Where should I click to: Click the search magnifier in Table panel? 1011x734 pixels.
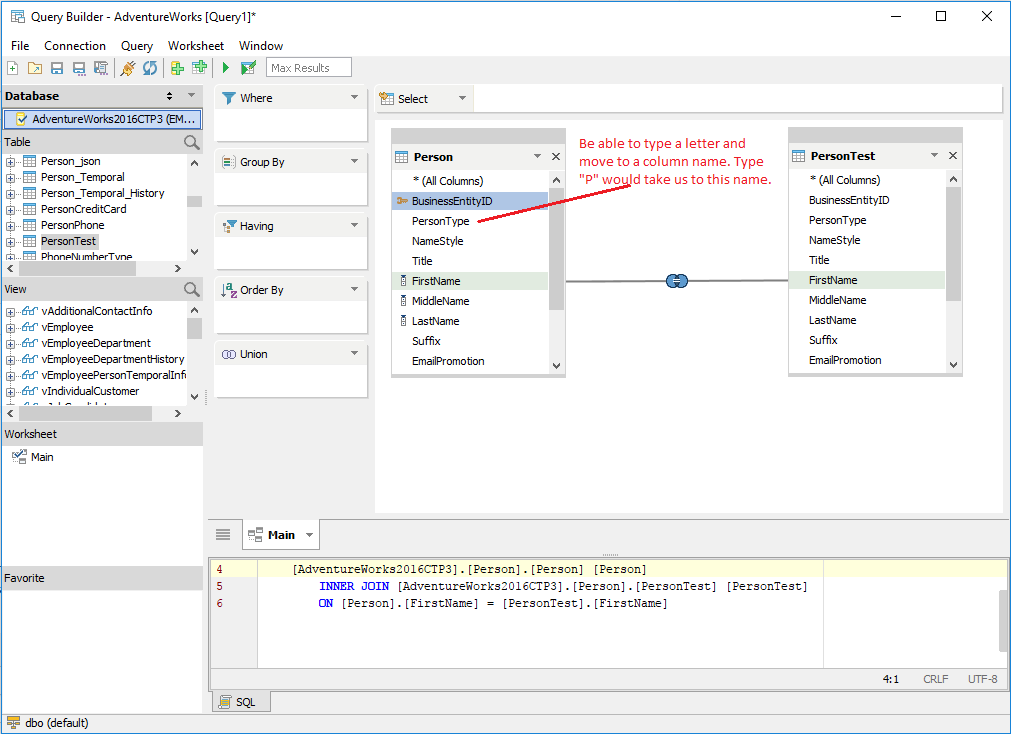(x=191, y=143)
